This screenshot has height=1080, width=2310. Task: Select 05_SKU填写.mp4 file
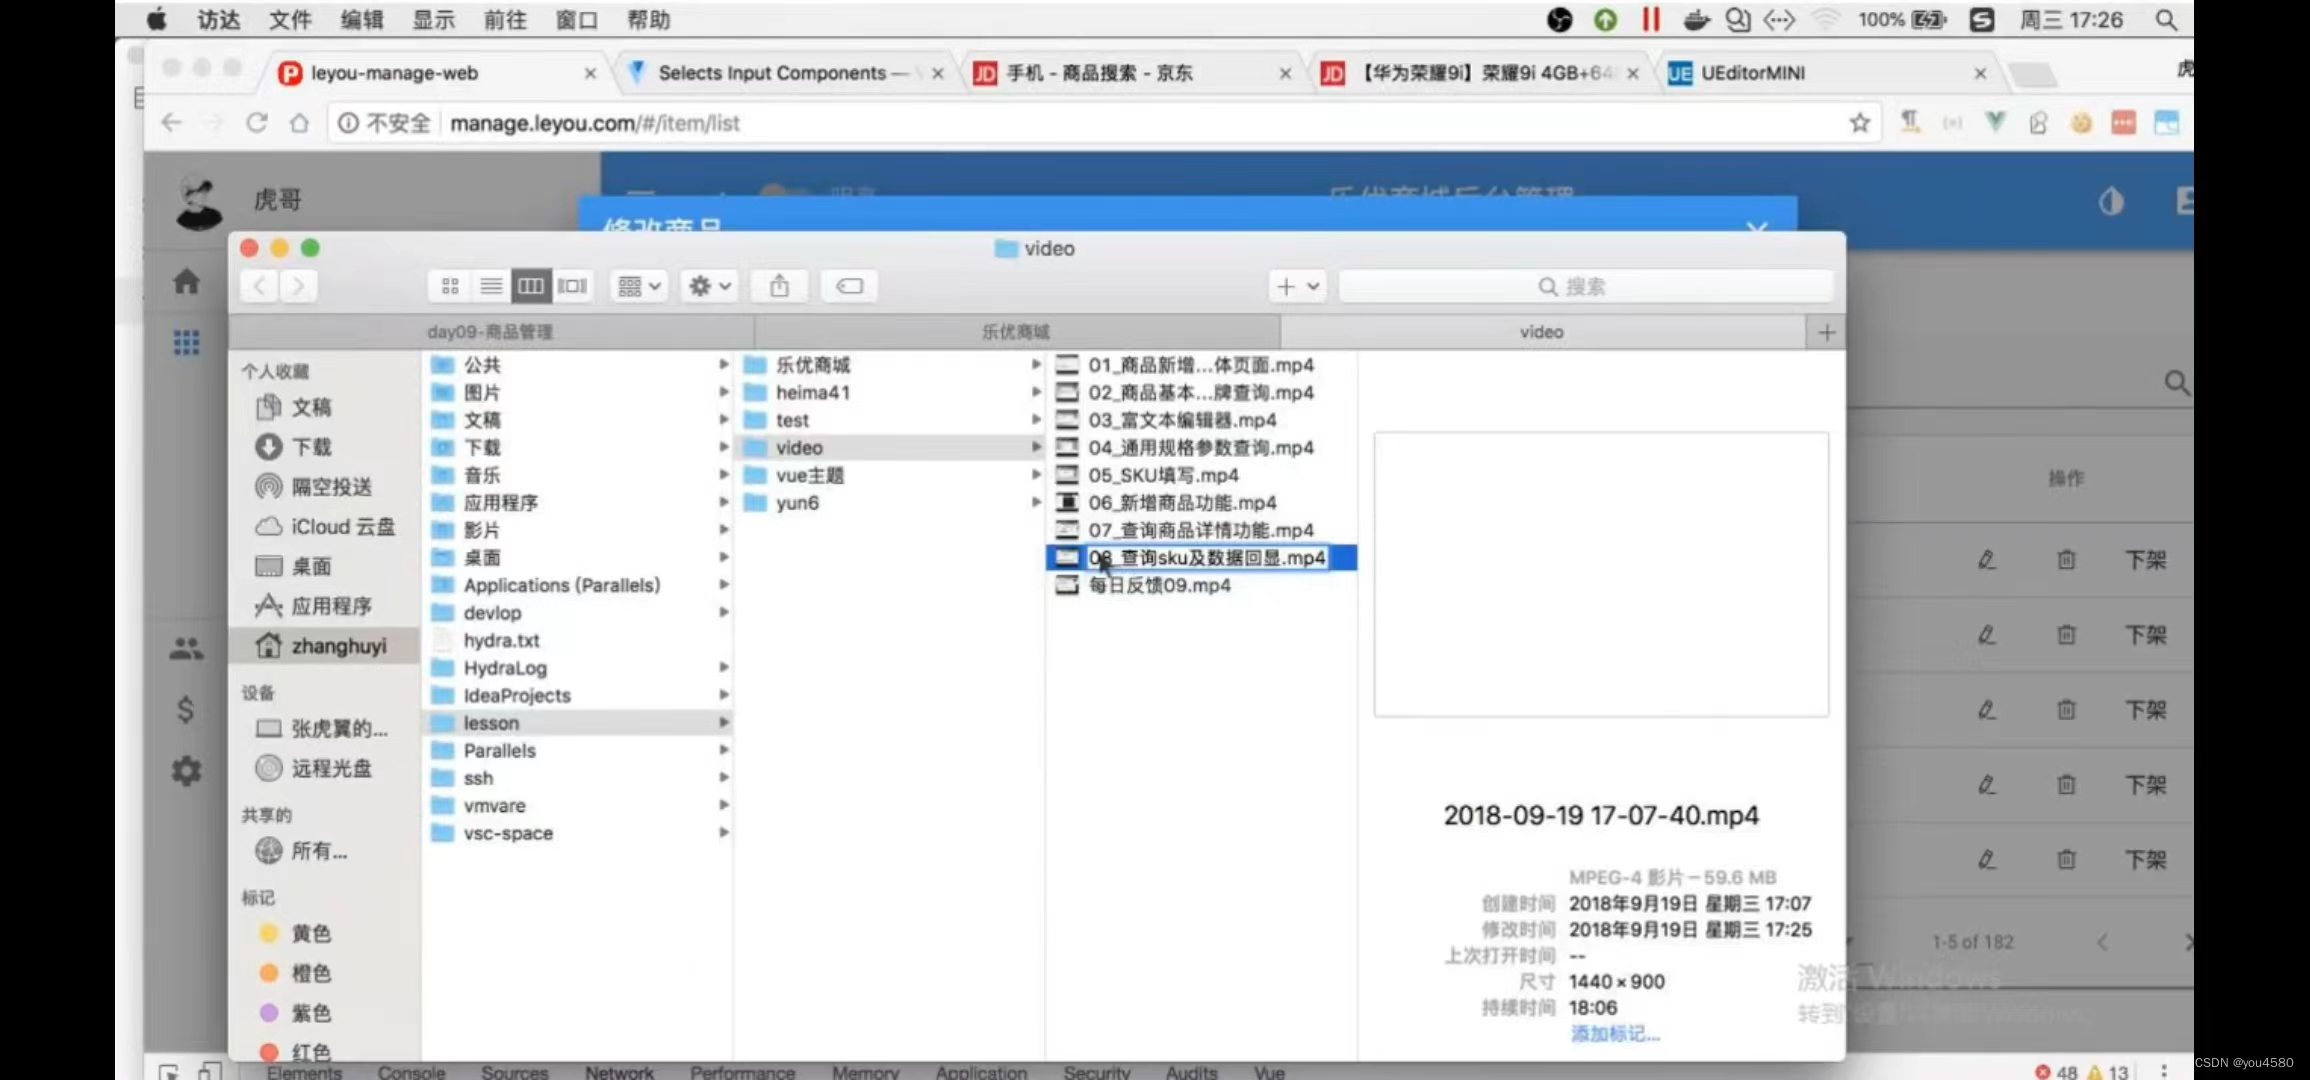pyautogui.click(x=1163, y=475)
